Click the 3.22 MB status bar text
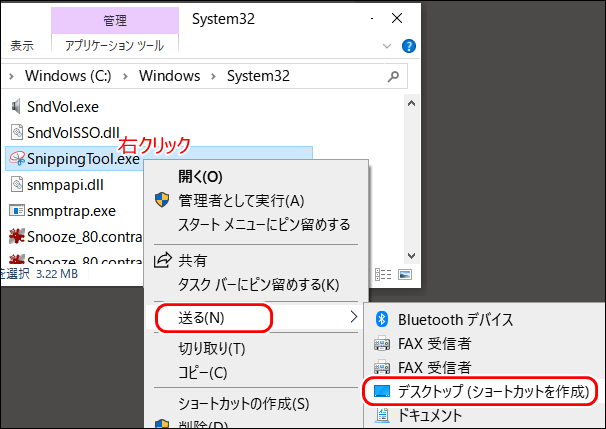The height and width of the screenshot is (429, 606). tap(57, 274)
